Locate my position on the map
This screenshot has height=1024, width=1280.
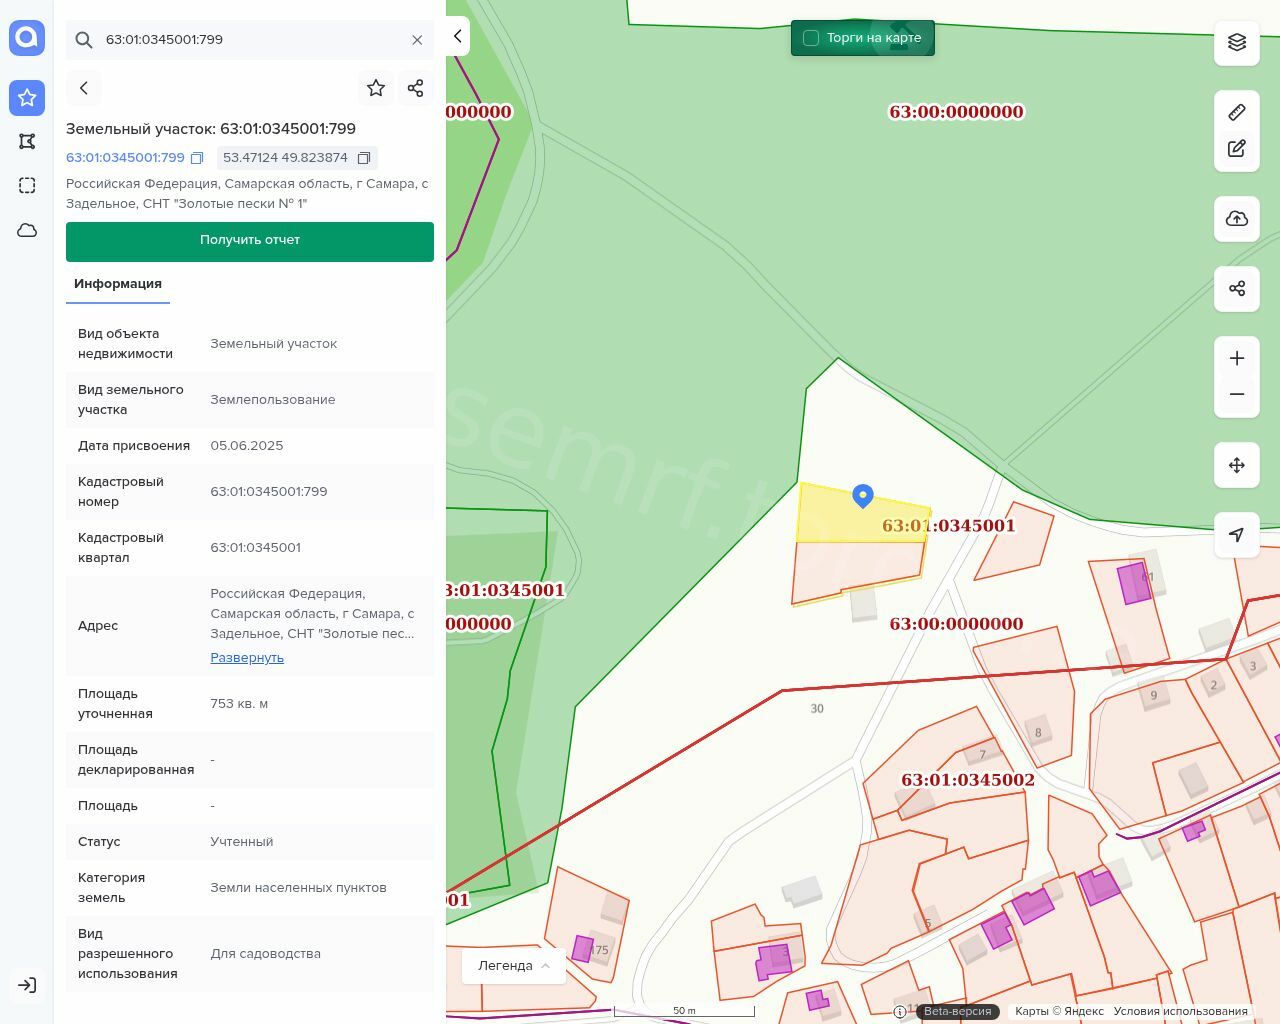point(1237,535)
